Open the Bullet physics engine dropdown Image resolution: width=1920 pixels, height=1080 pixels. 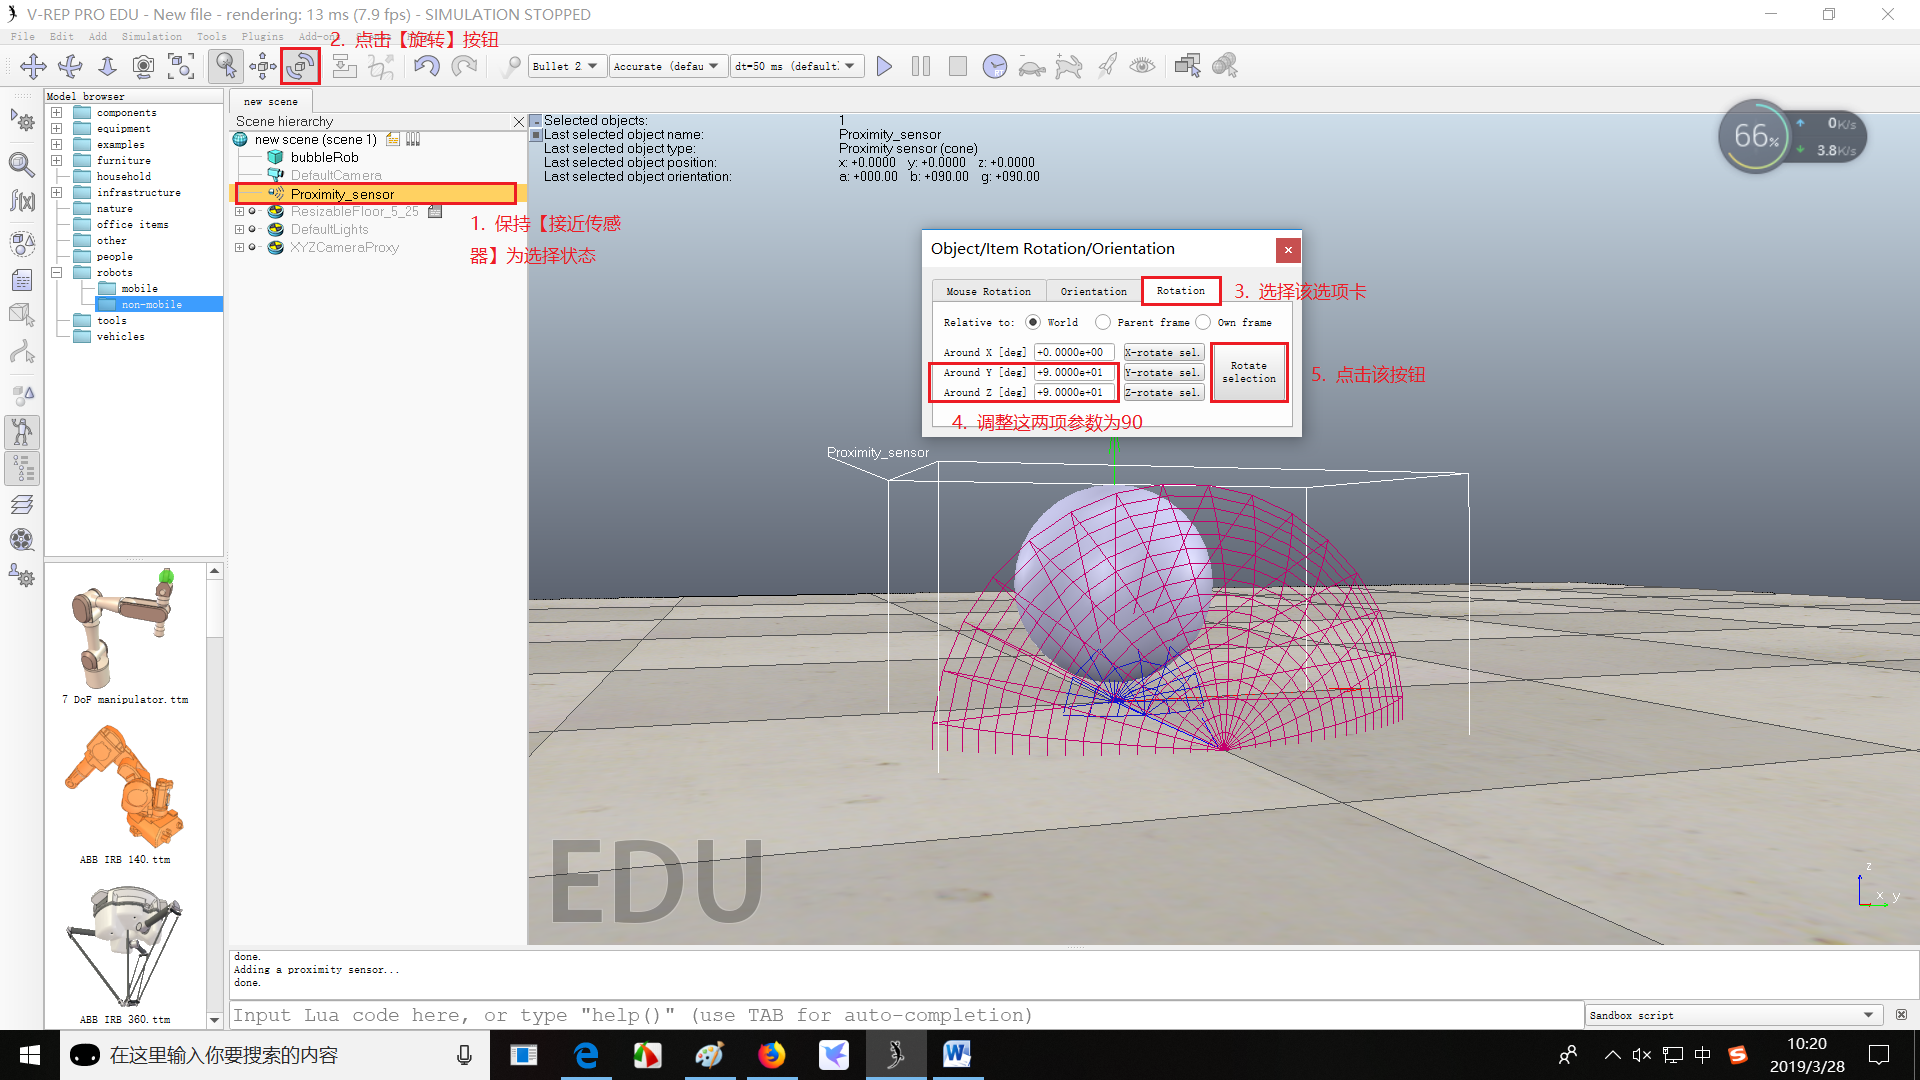point(566,66)
